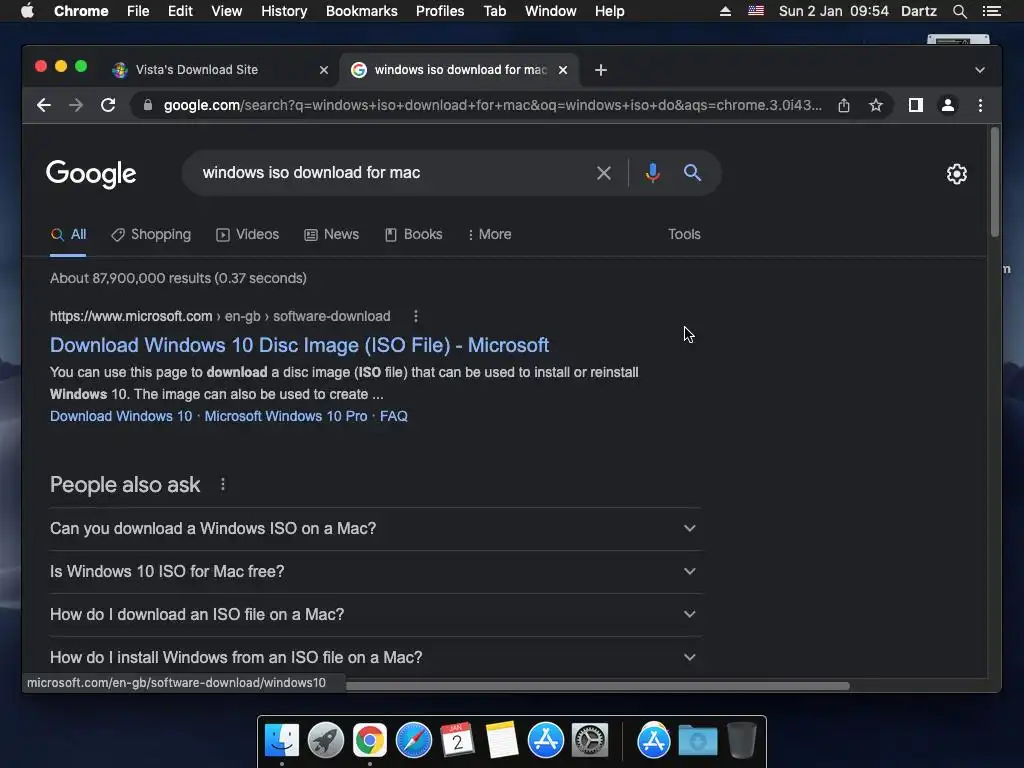Screen dimensions: 1024x768
Task: Expand 'Is Windows 10 ISO for Mac free?'
Action: (x=376, y=571)
